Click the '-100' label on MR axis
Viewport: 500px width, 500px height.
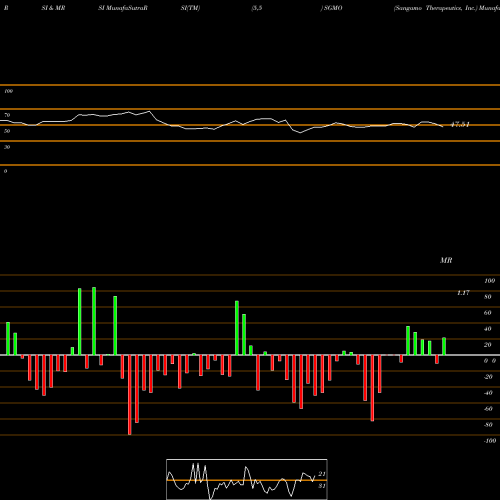pyautogui.click(x=490, y=441)
